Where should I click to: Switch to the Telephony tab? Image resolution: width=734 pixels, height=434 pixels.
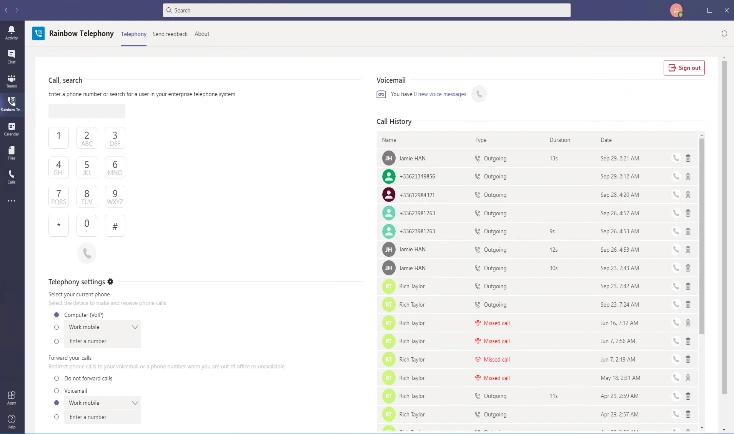pyautogui.click(x=134, y=34)
